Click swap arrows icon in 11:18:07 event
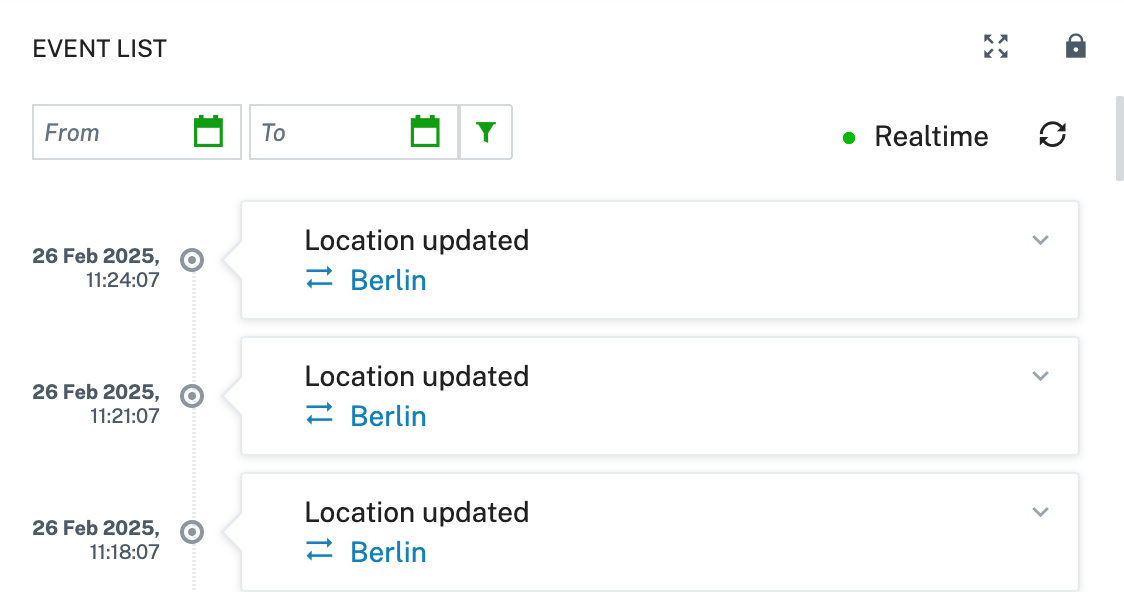The image size is (1124, 592). 319,550
